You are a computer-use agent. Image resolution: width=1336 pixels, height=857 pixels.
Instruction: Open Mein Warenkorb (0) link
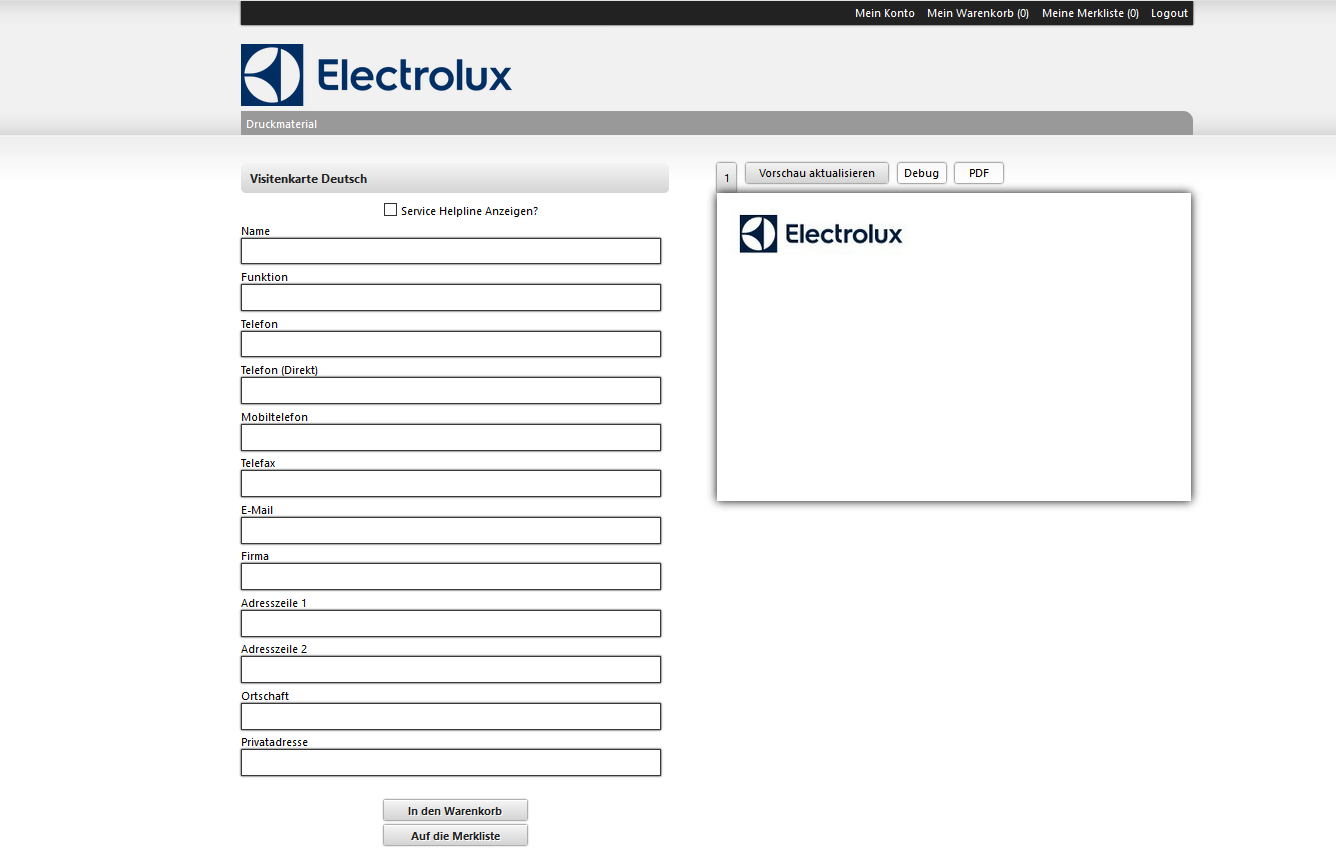(978, 13)
